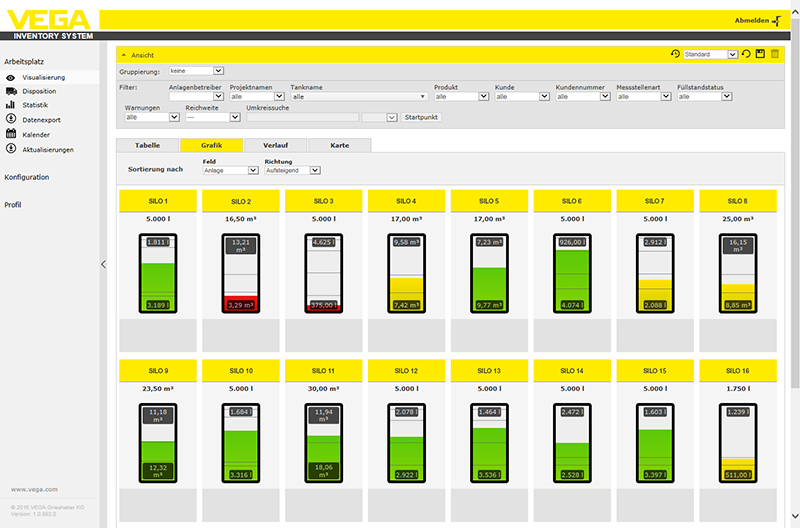Collapse the Ansicht panel header
Image resolution: width=800 pixels, height=528 pixels.
click(123, 54)
